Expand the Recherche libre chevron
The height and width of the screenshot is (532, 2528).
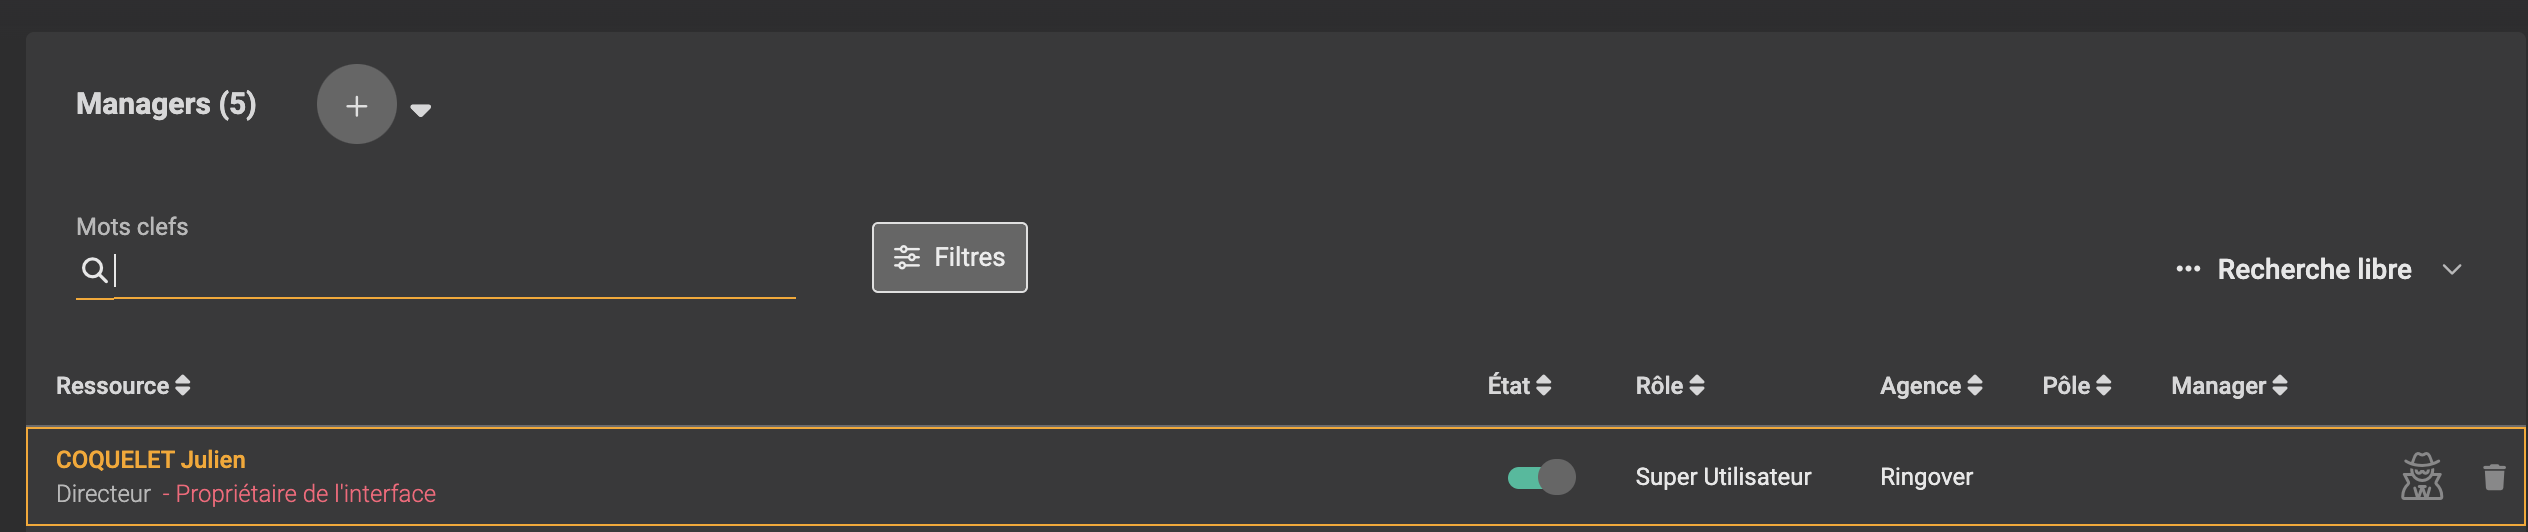click(2452, 269)
